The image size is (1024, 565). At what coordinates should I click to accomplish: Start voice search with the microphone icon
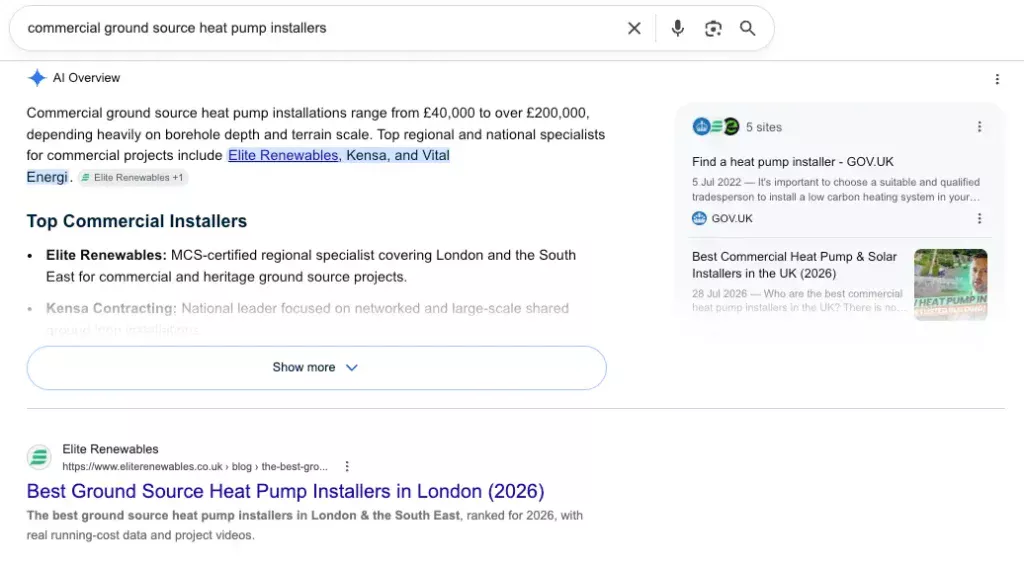(x=677, y=28)
